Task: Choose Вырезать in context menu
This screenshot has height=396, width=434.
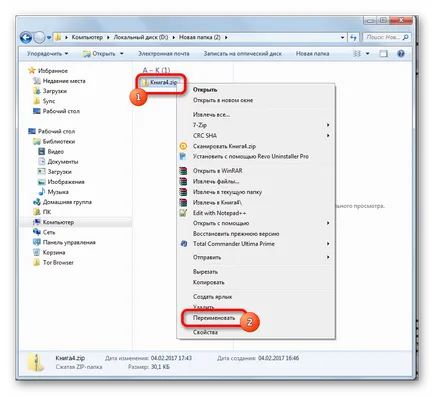Action: pos(256,272)
